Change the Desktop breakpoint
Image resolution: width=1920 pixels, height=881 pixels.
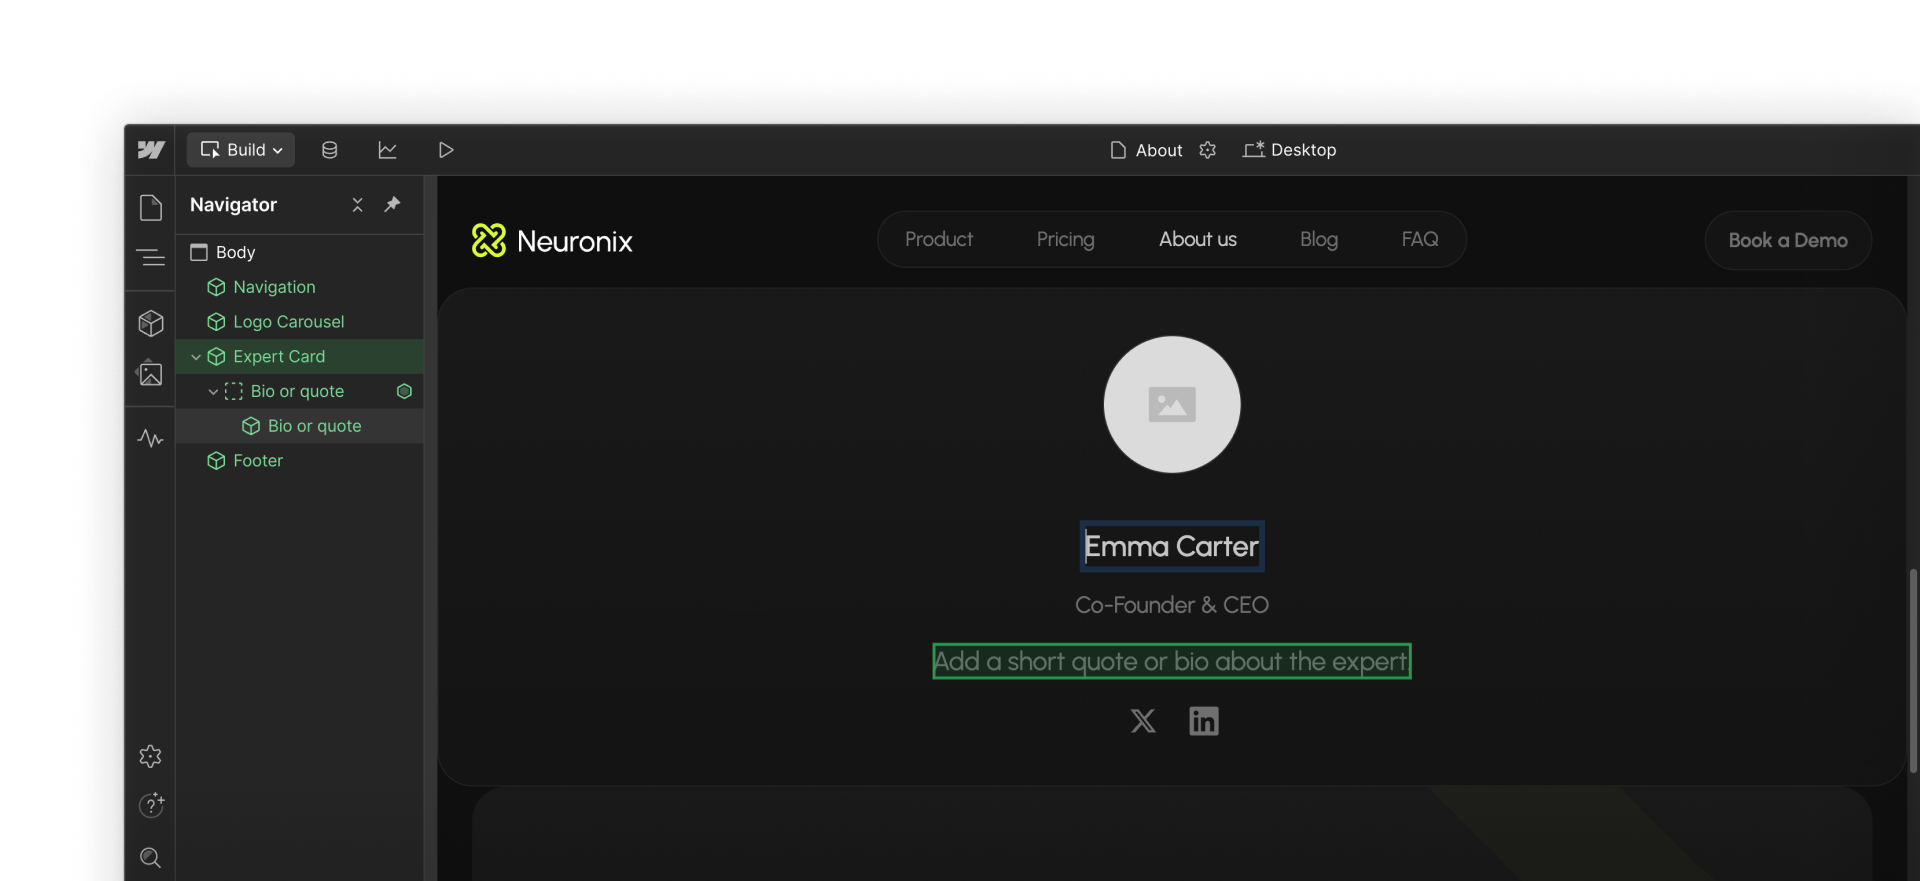1289,150
